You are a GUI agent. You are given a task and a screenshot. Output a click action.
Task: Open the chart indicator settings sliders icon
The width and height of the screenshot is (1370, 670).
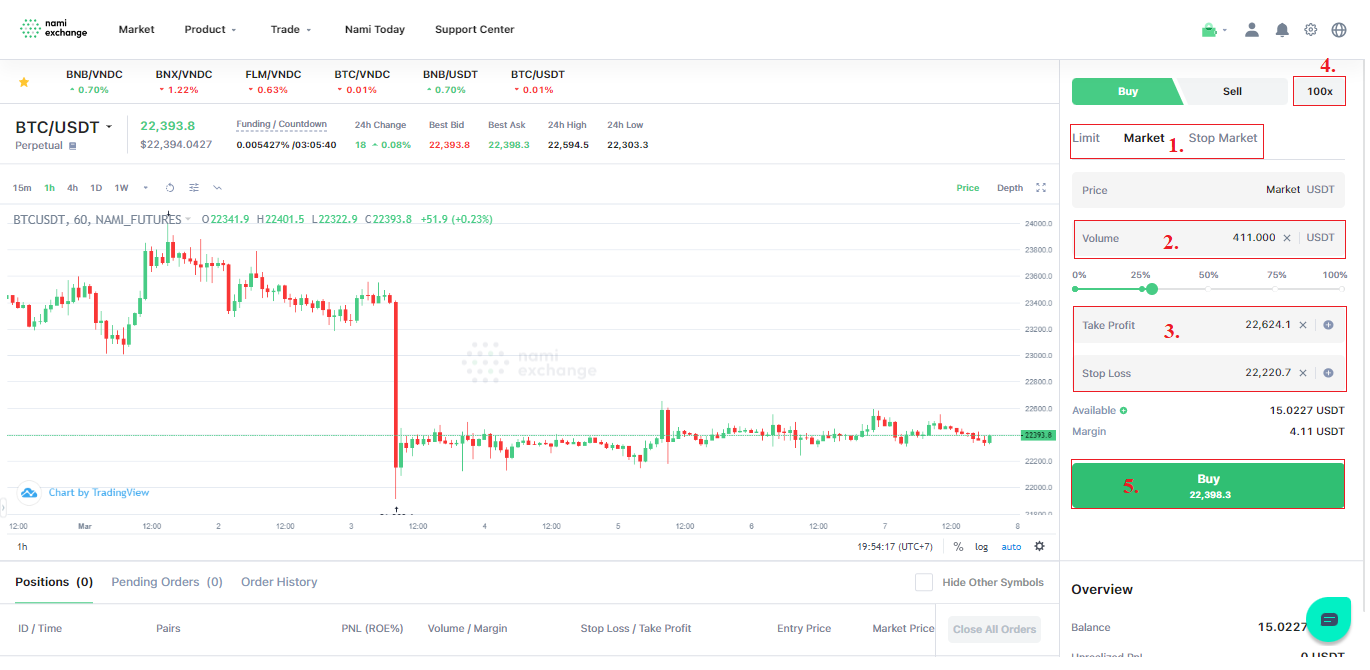coord(194,187)
